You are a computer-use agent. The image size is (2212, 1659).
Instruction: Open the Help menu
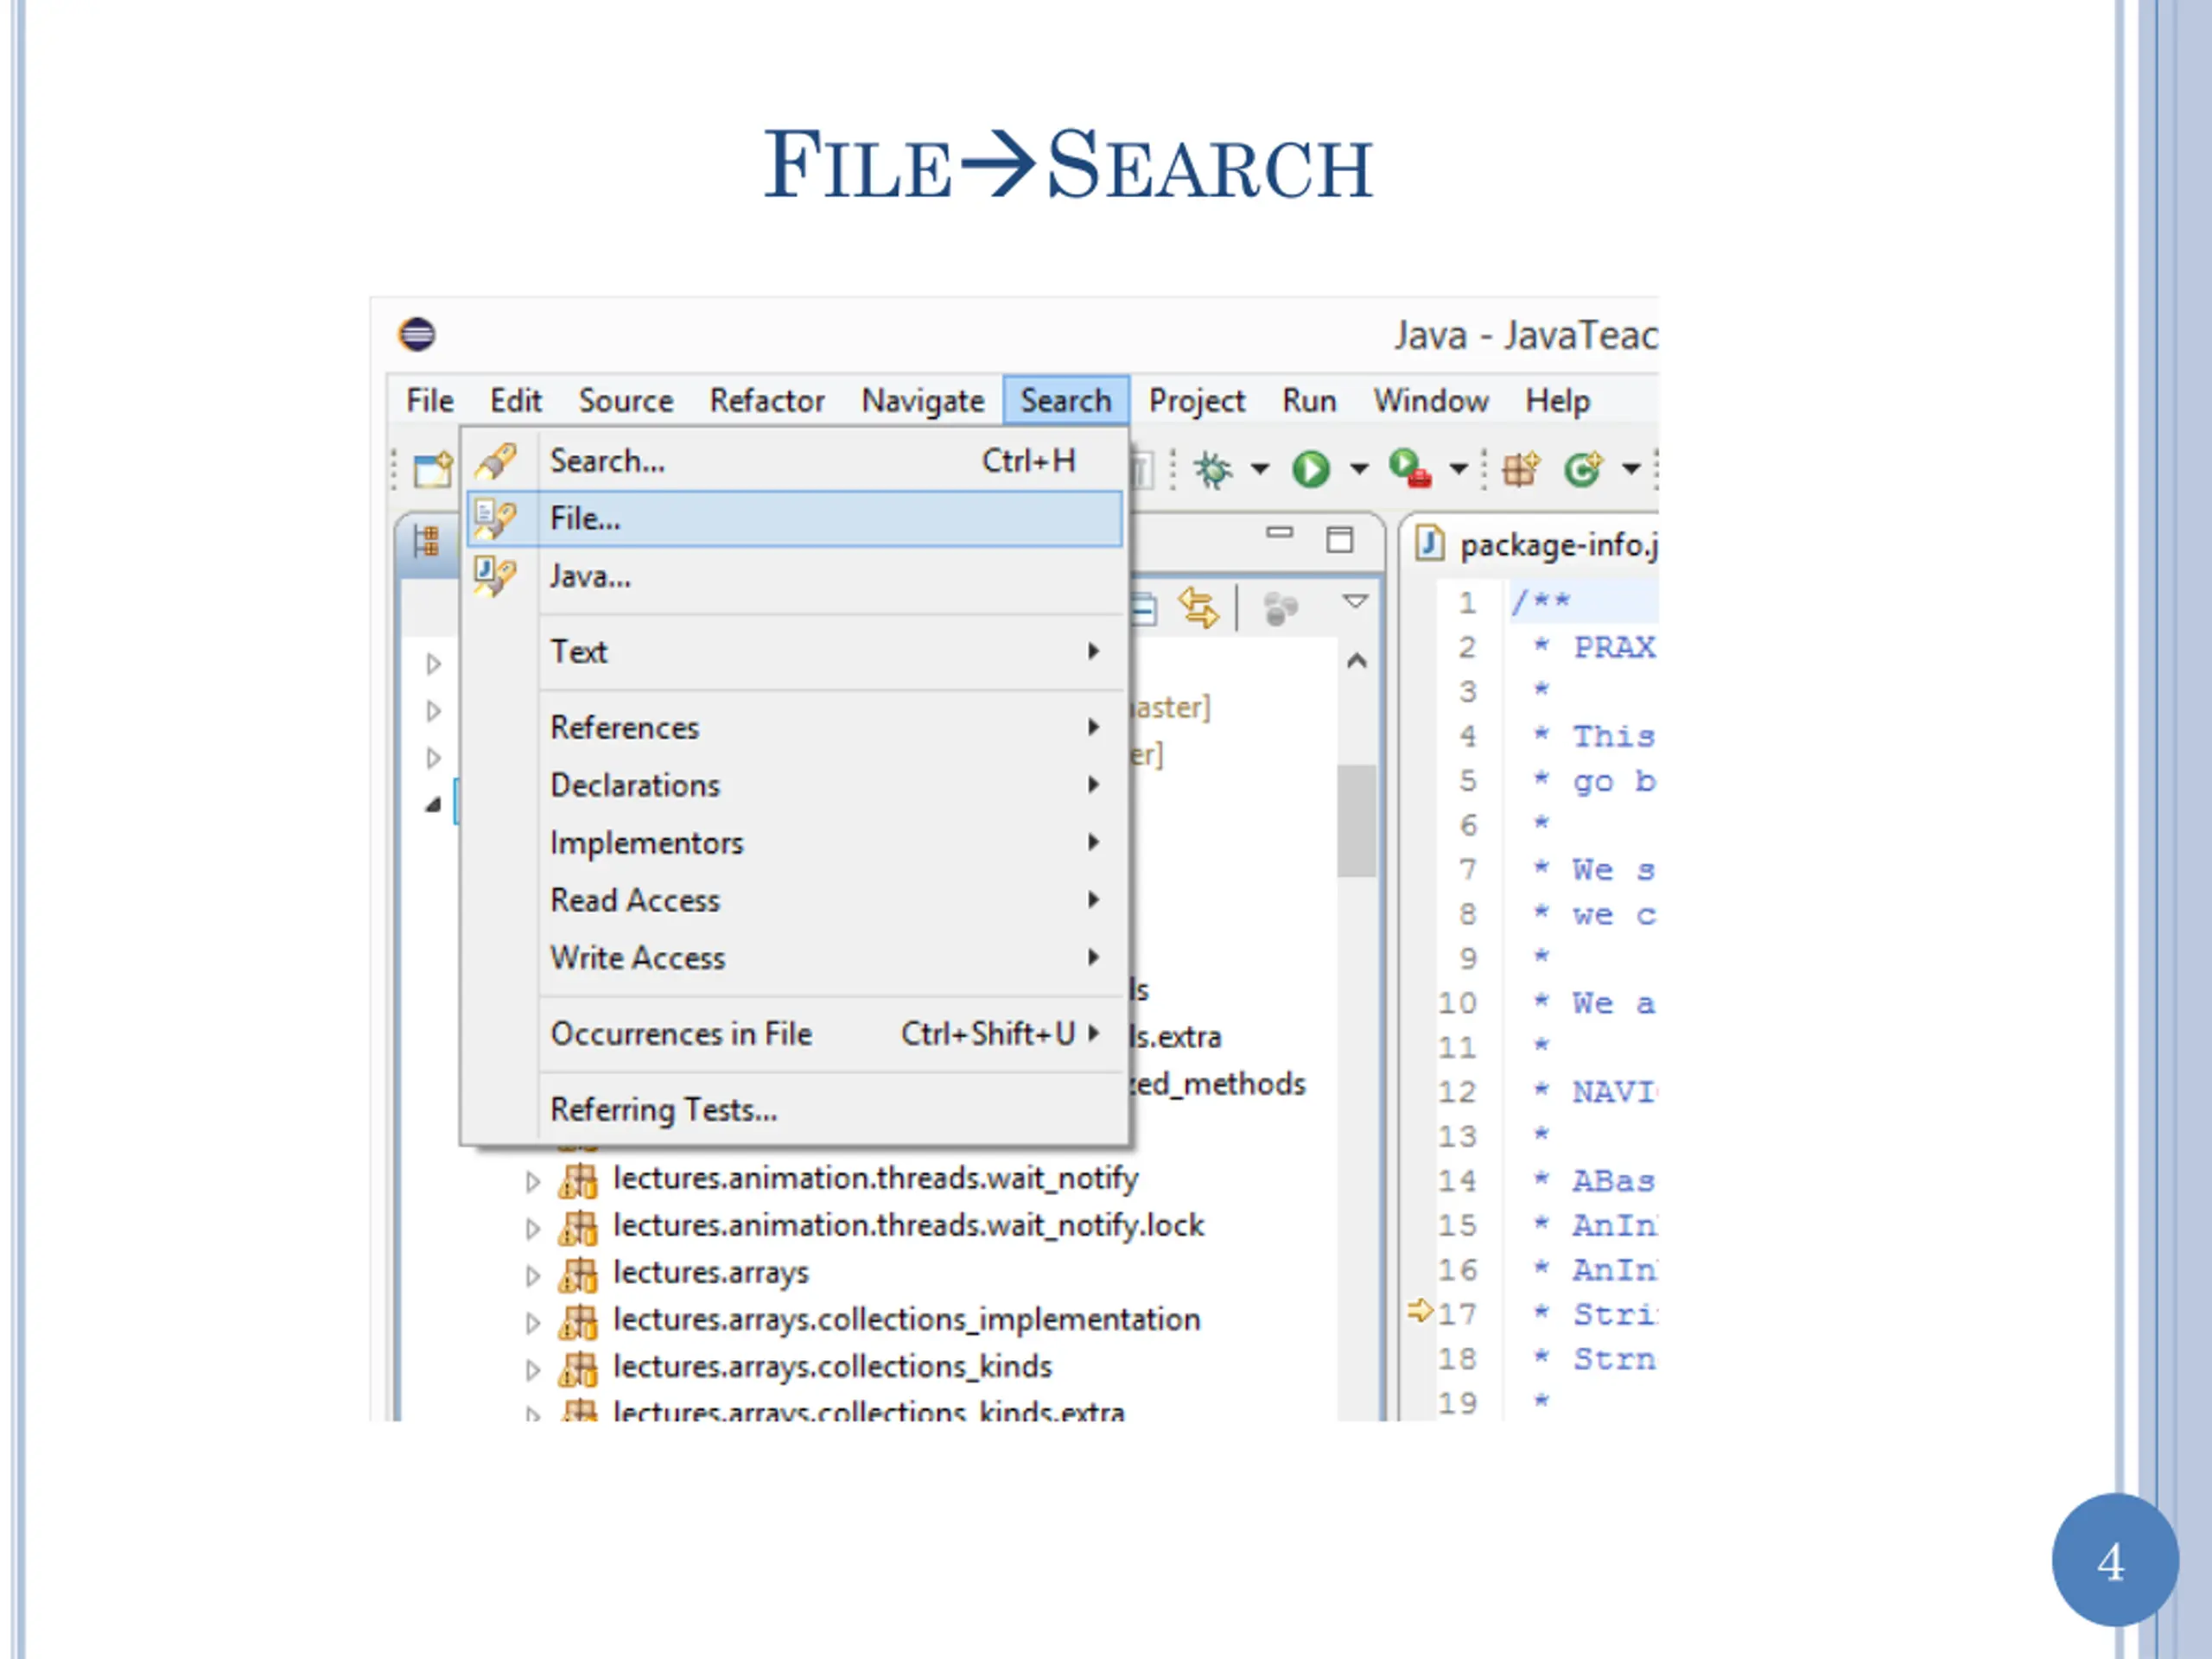pos(1557,401)
